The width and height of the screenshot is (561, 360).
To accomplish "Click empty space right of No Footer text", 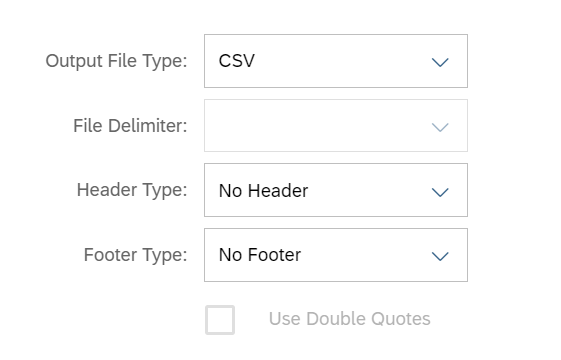I will (365, 255).
